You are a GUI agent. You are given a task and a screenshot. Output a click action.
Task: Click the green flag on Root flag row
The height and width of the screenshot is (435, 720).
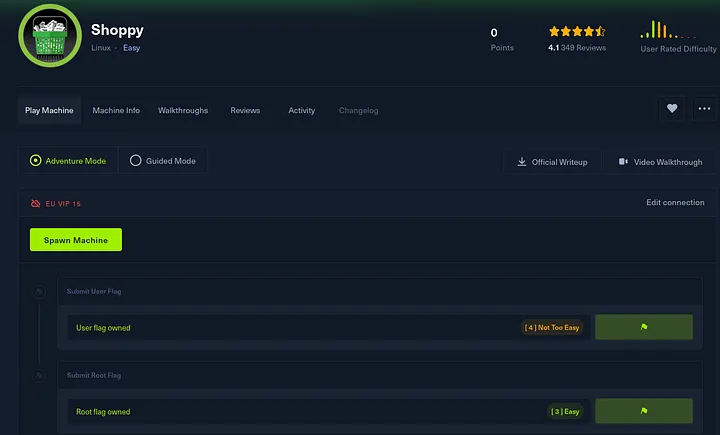(x=643, y=411)
